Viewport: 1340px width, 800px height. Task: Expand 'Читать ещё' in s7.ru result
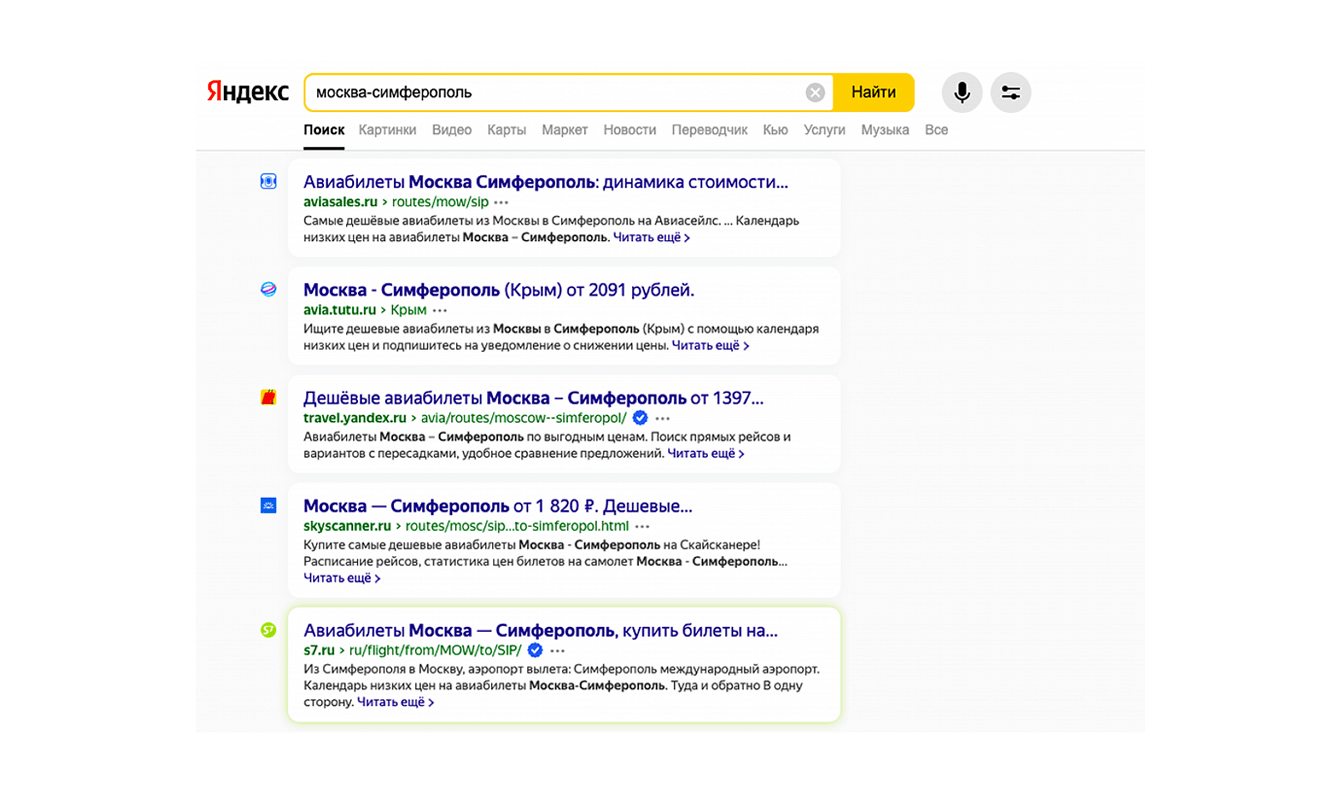coord(396,702)
